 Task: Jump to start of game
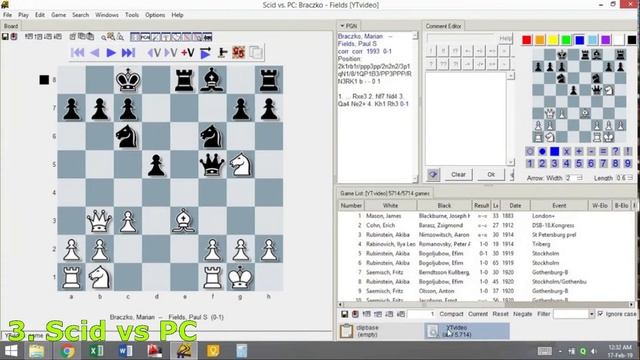coord(77,52)
